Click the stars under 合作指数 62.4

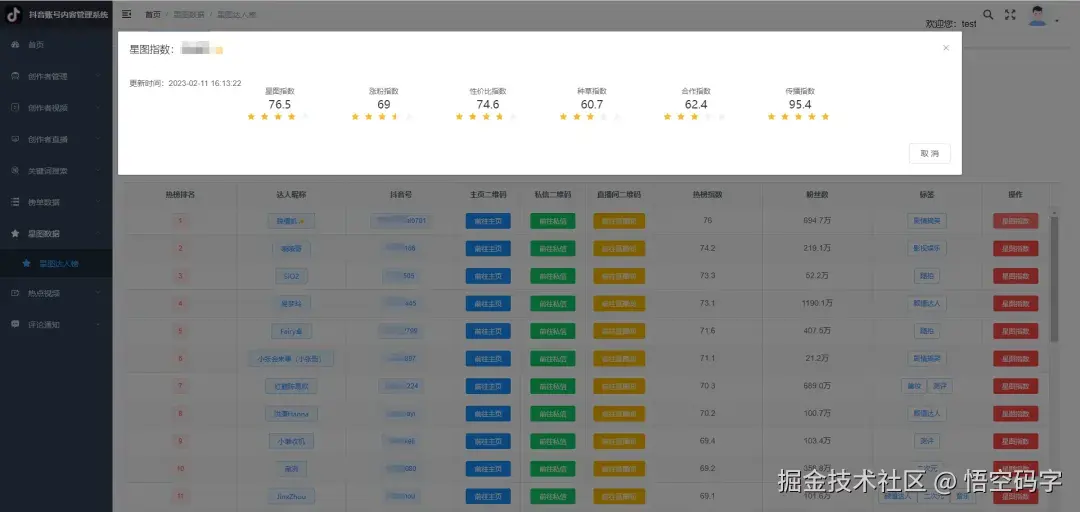696,116
